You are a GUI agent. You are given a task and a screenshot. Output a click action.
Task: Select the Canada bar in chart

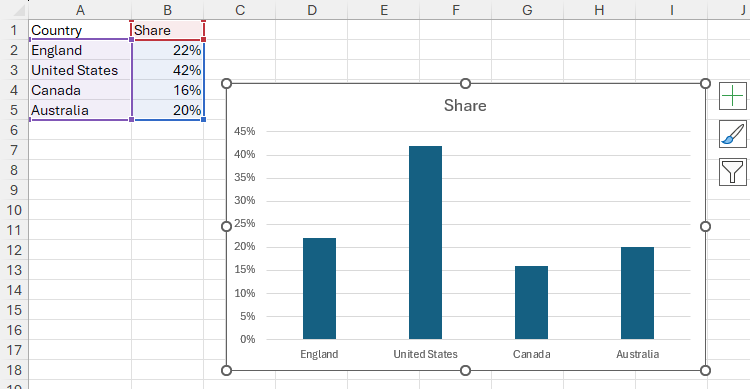pyautogui.click(x=531, y=302)
